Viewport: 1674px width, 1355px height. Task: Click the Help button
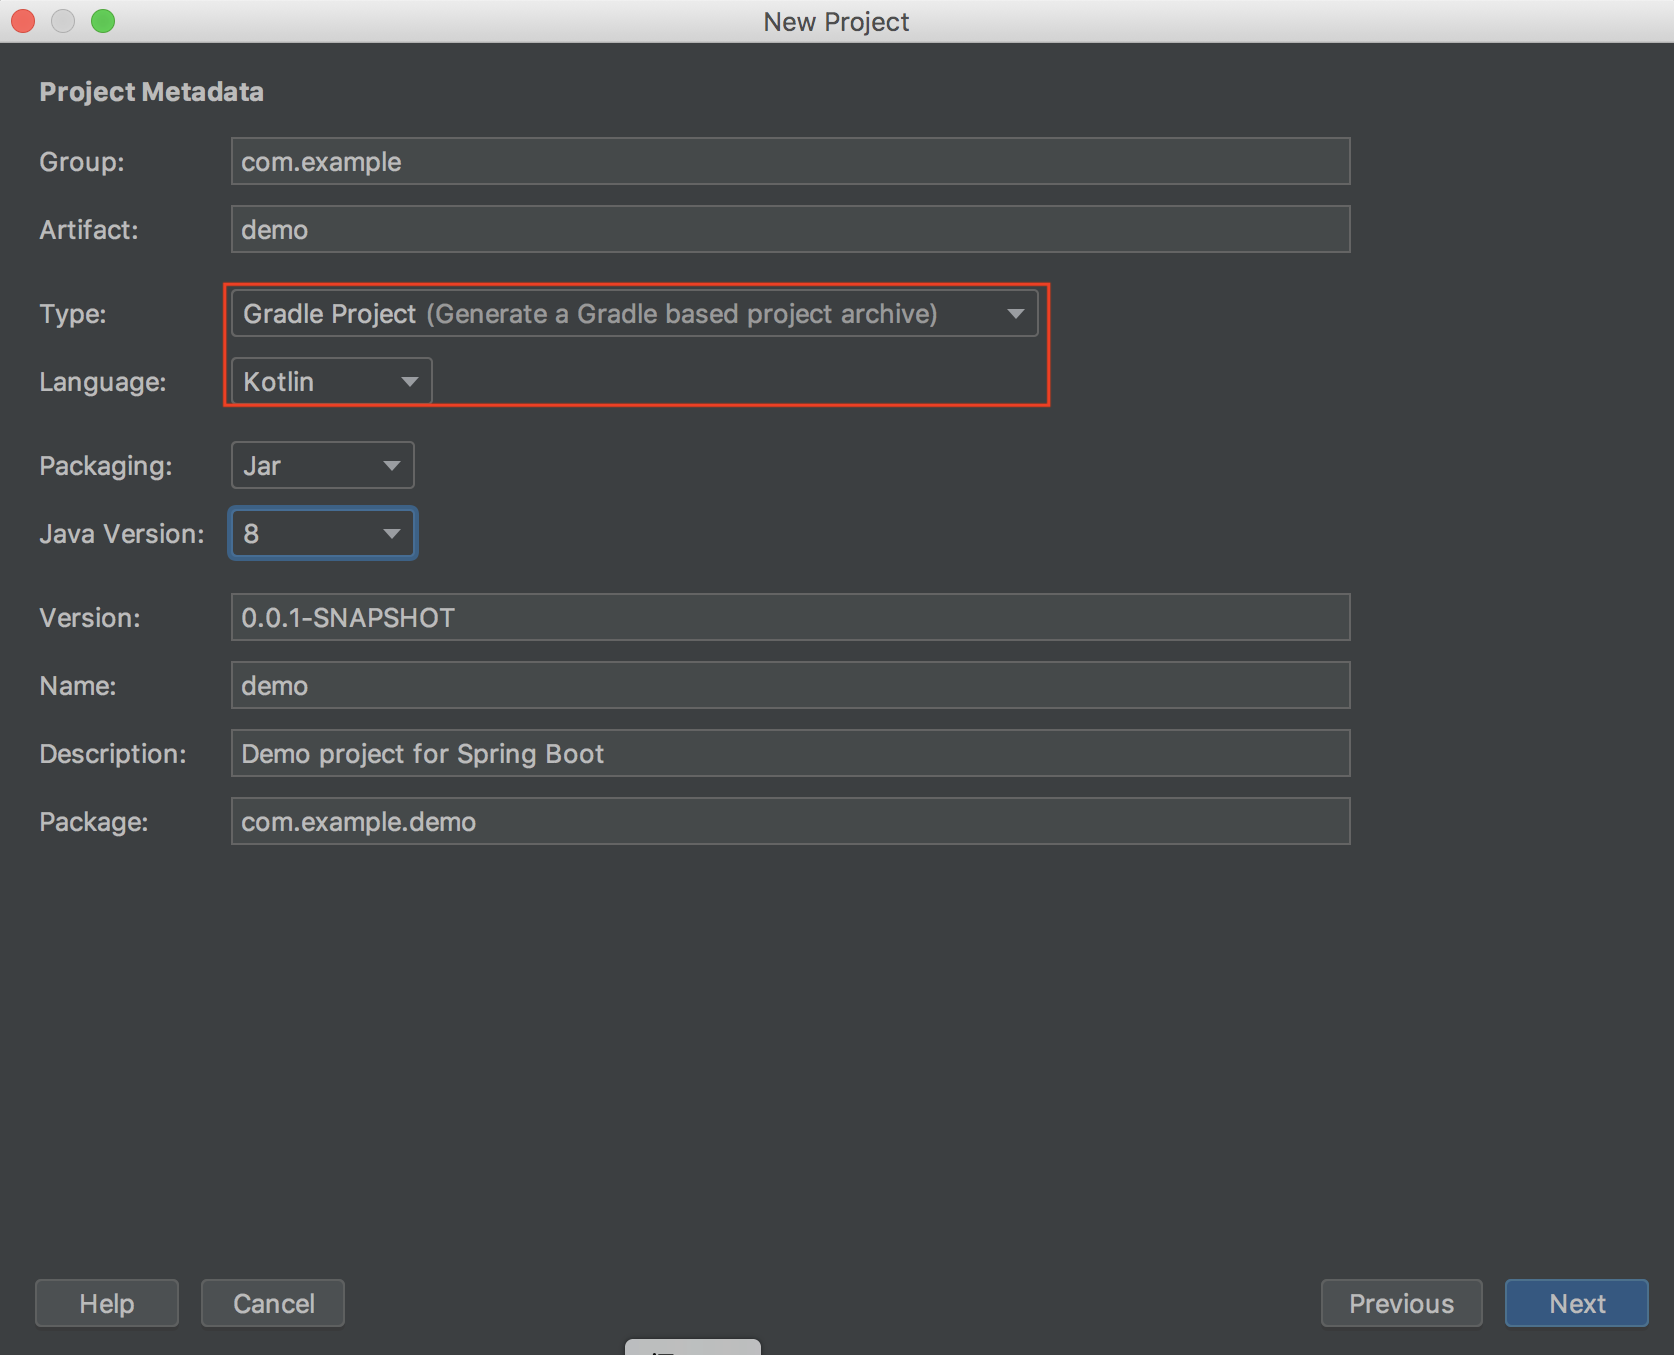coord(107,1303)
